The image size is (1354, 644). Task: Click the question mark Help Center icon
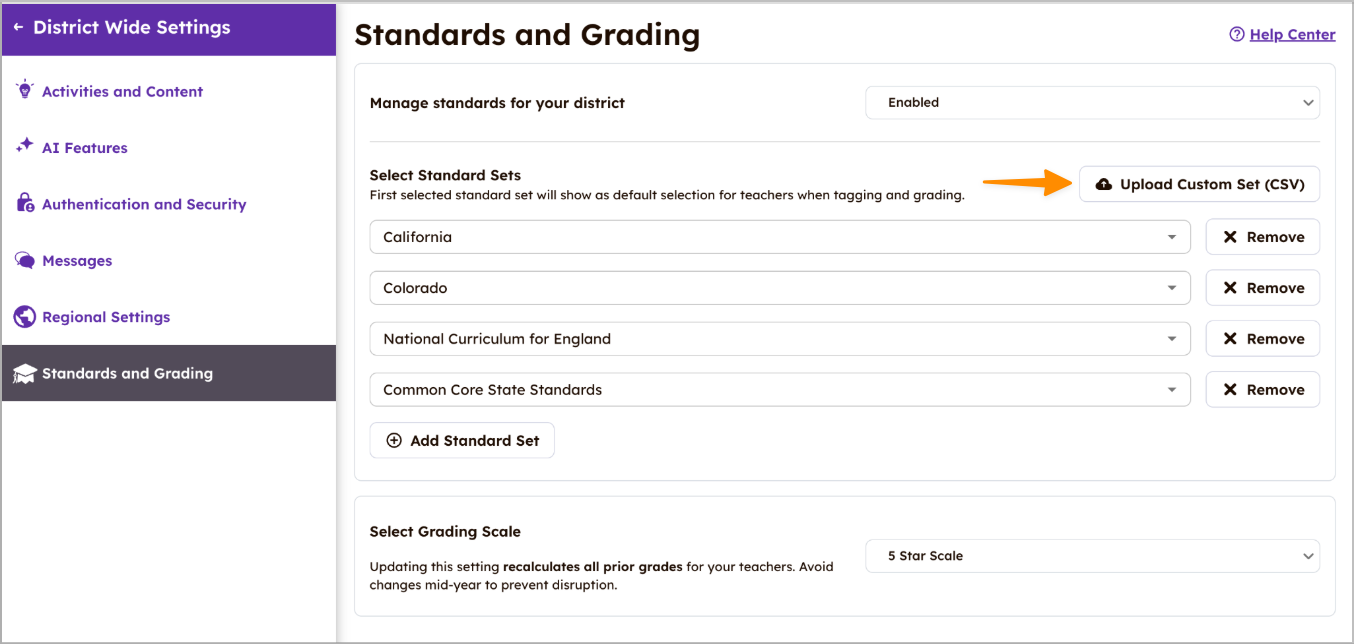pyautogui.click(x=1237, y=35)
